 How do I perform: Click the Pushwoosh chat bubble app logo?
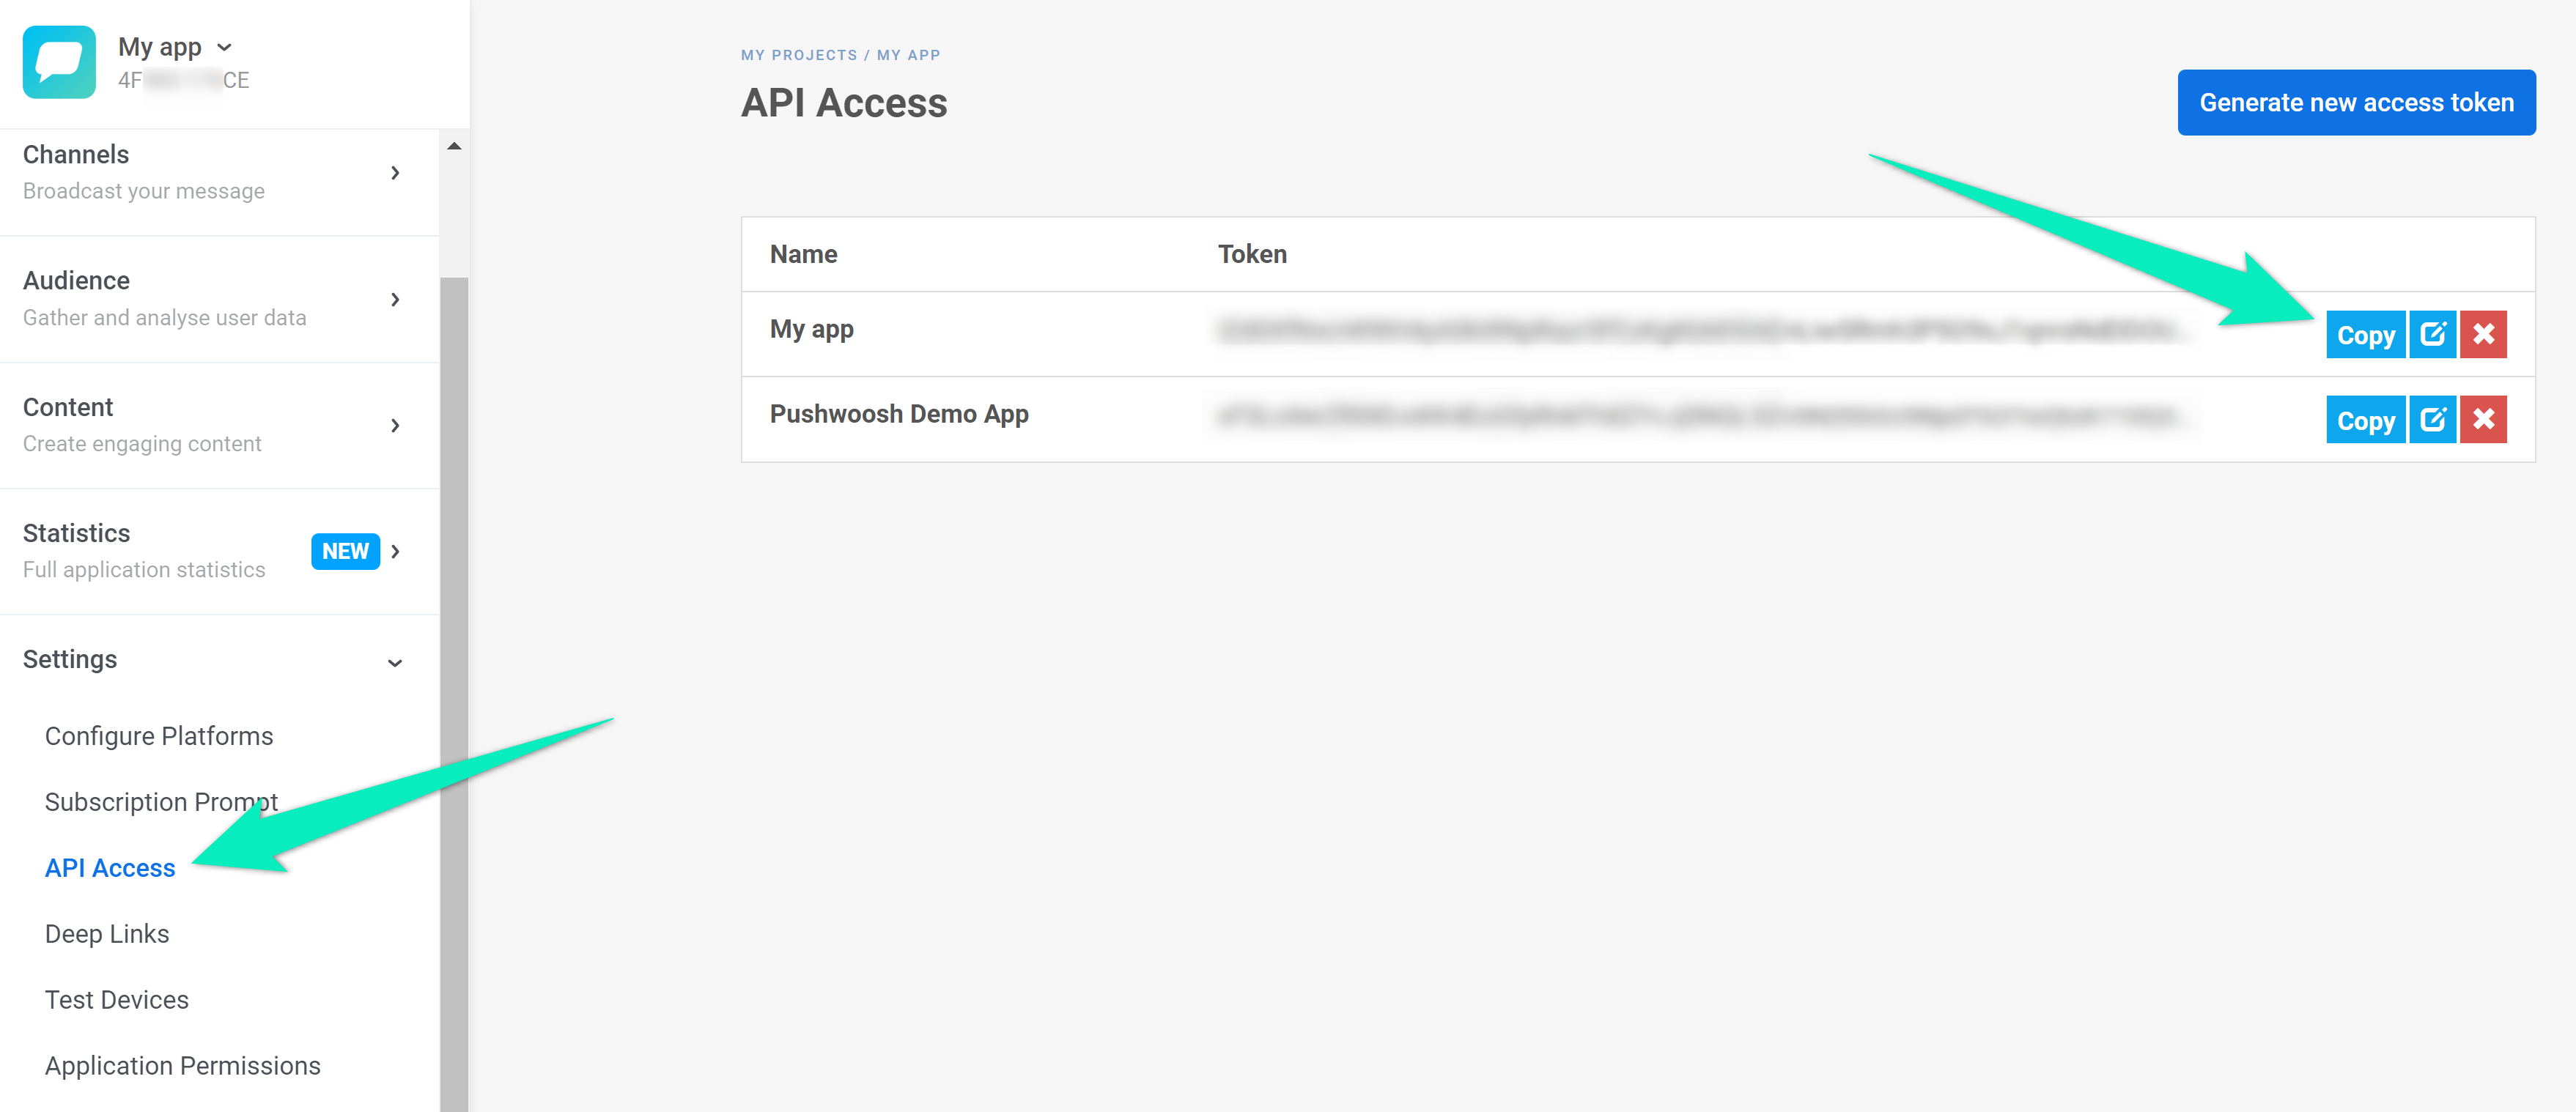[59, 62]
